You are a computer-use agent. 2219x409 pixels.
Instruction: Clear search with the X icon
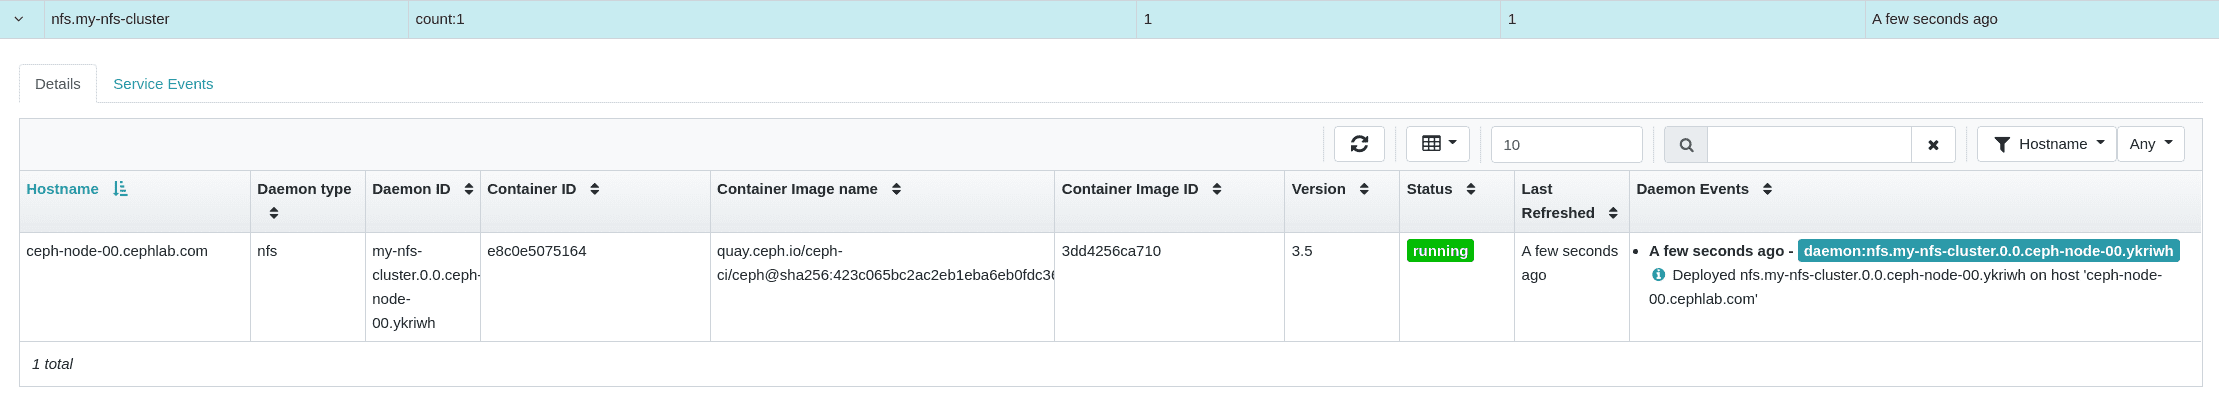click(x=1933, y=145)
